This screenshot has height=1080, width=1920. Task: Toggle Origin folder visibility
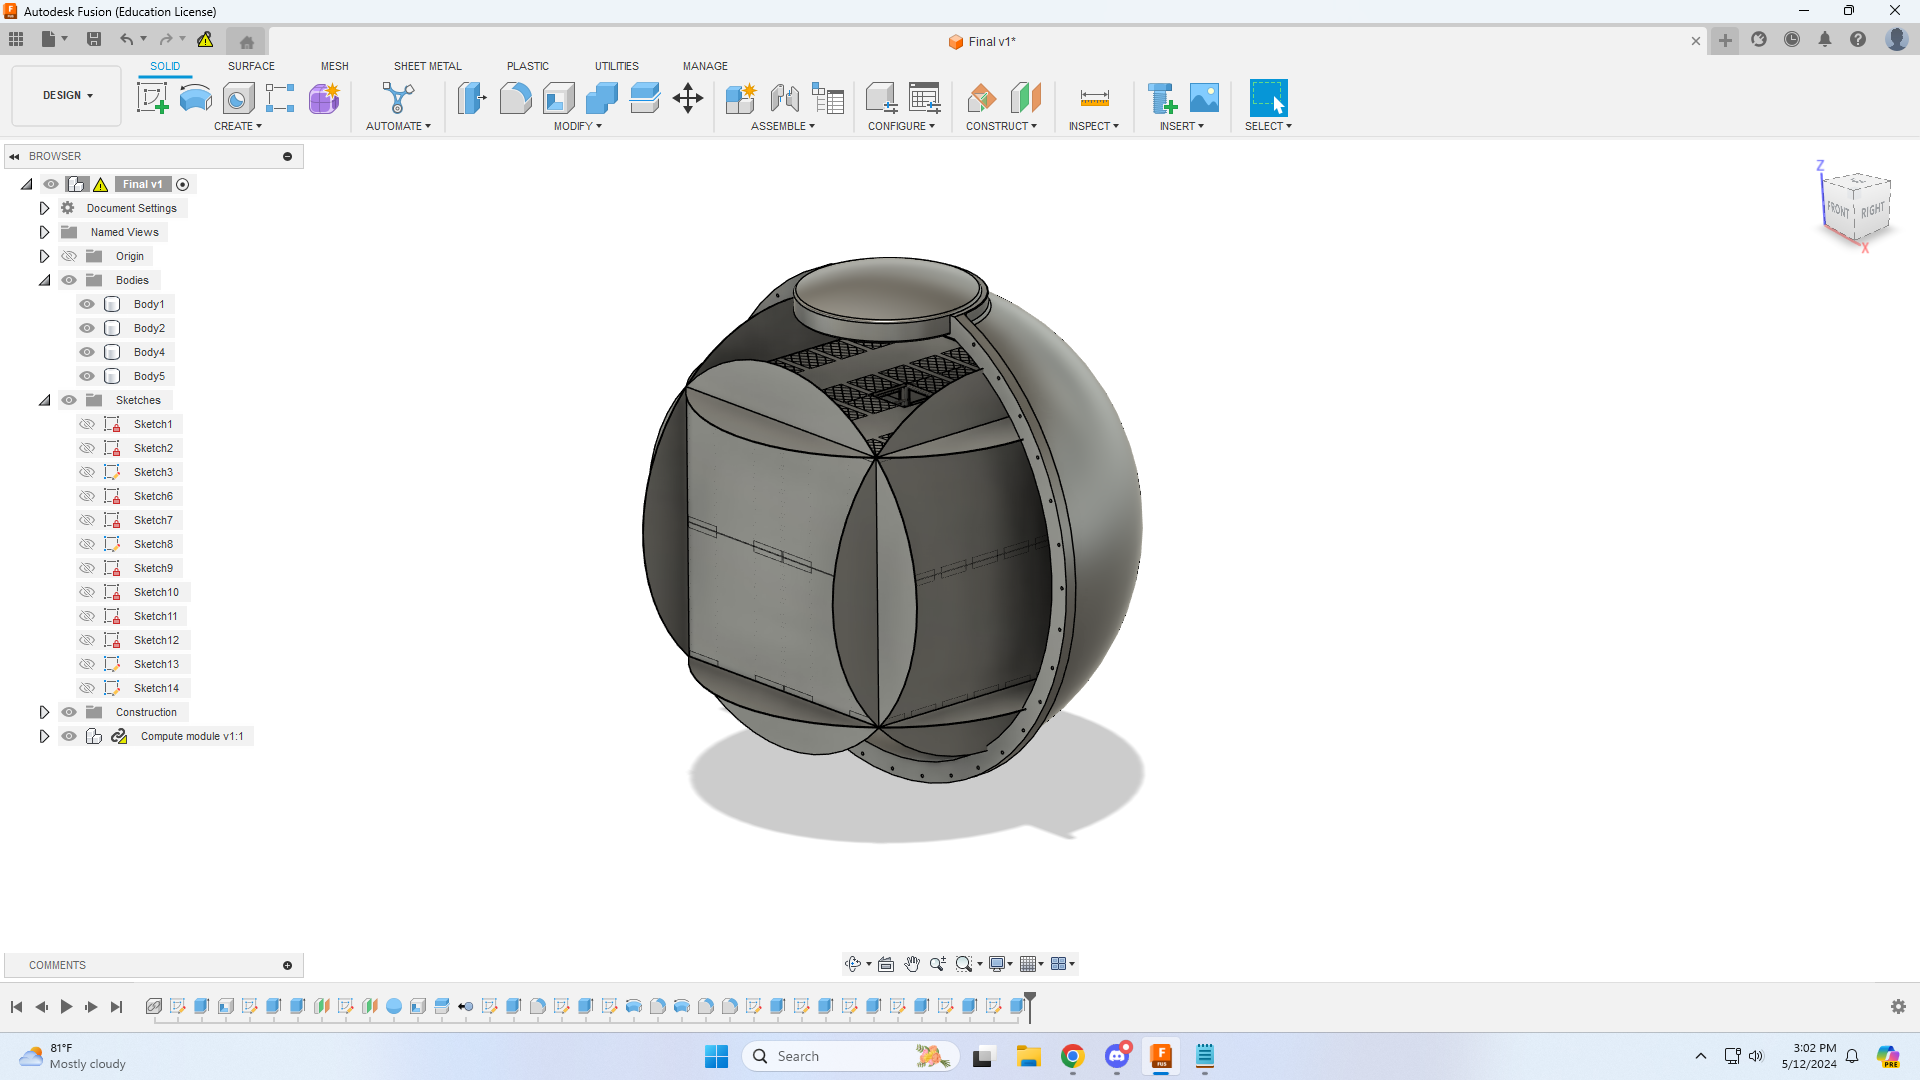69,256
